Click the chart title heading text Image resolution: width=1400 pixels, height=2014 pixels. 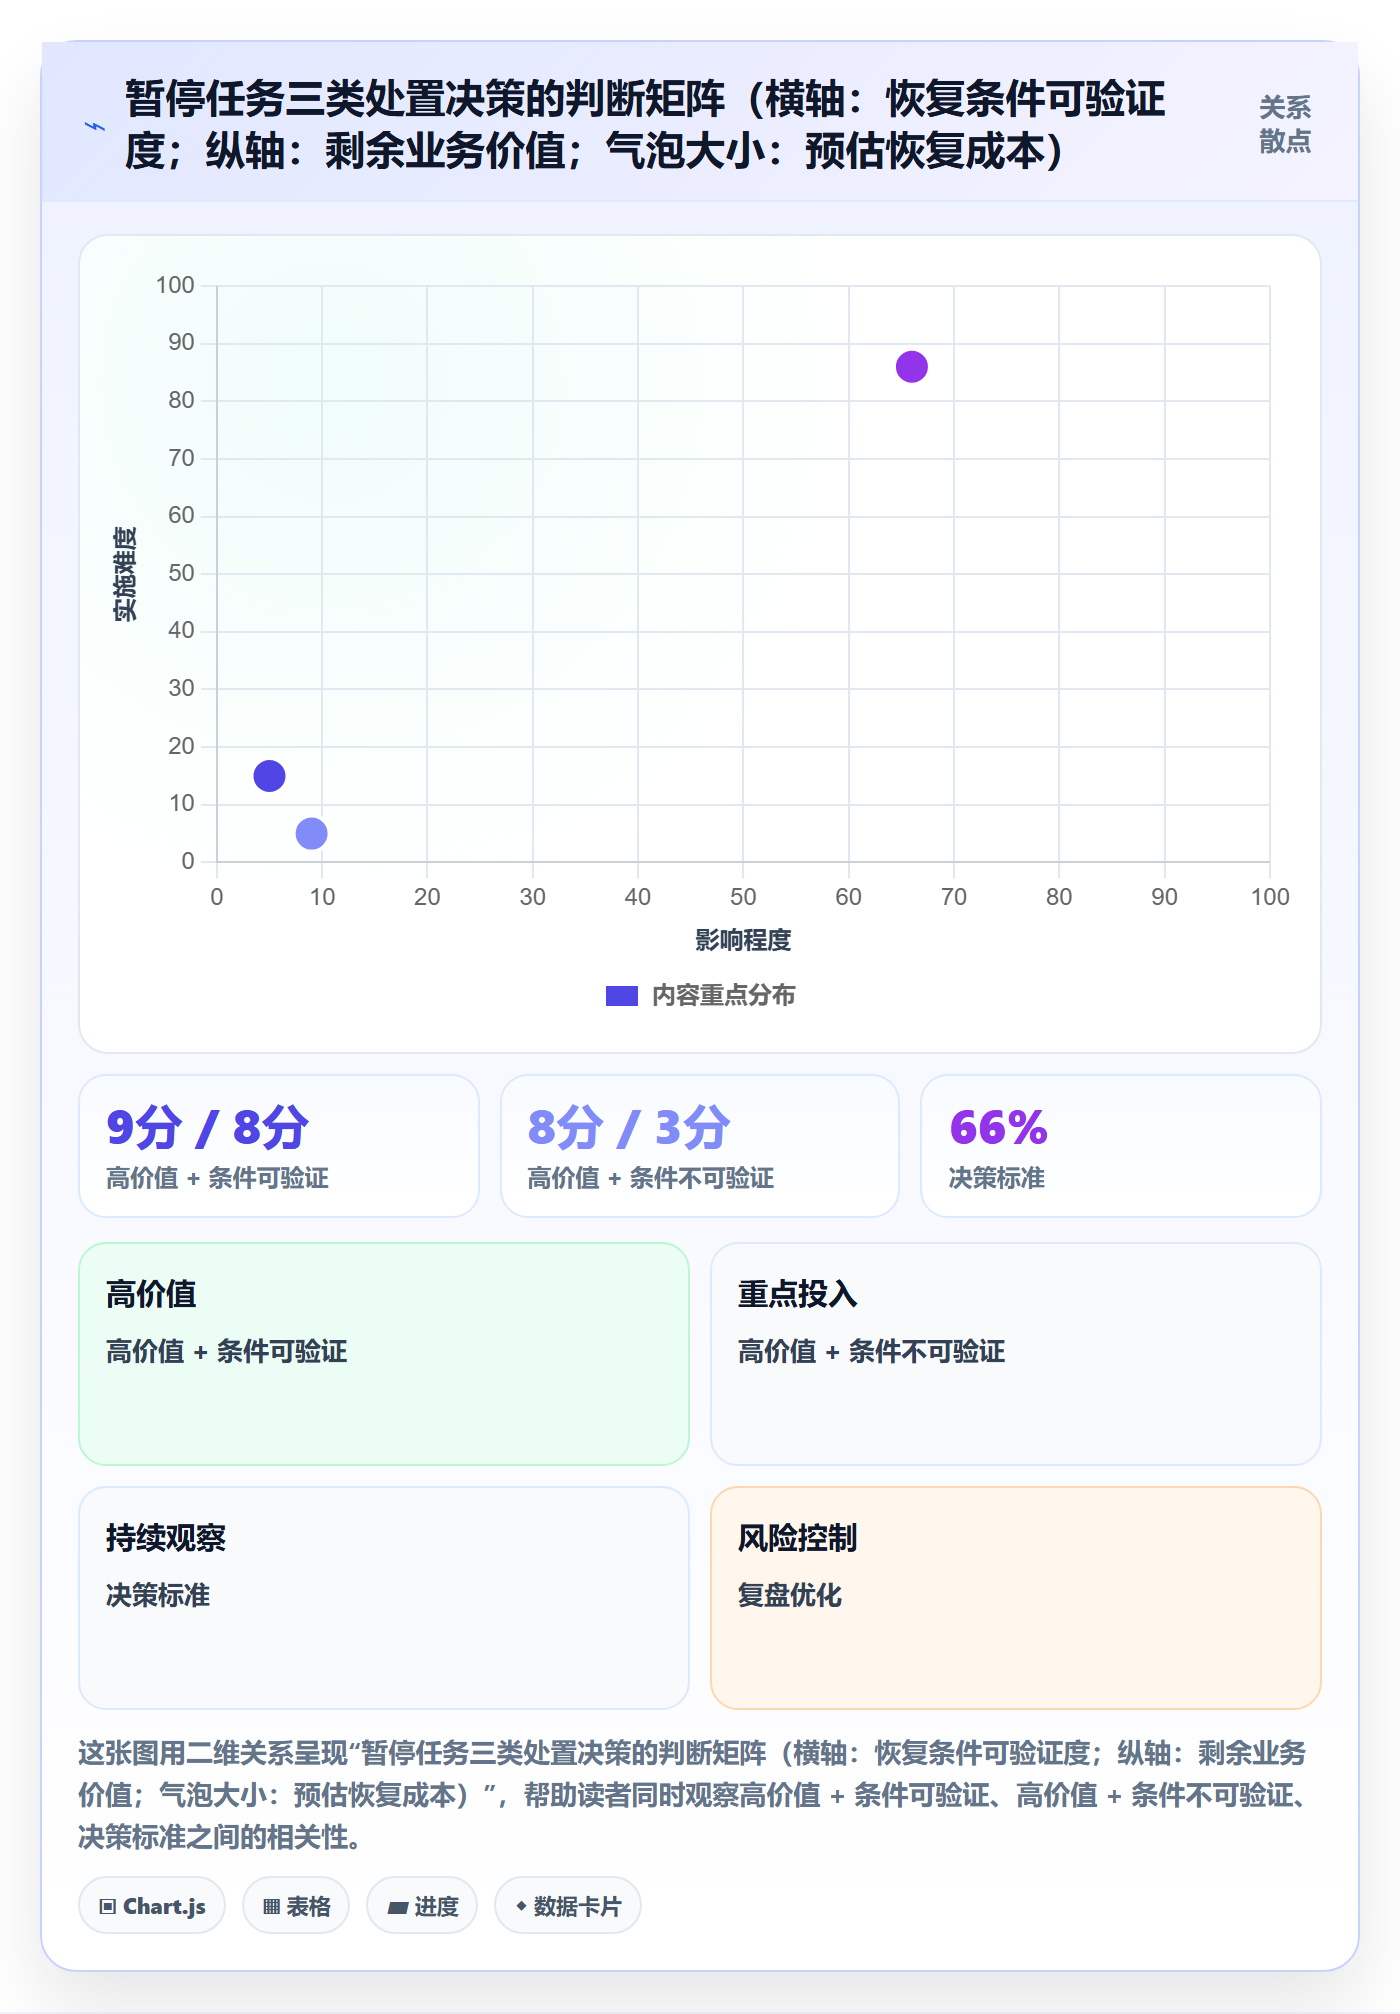click(645, 125)
